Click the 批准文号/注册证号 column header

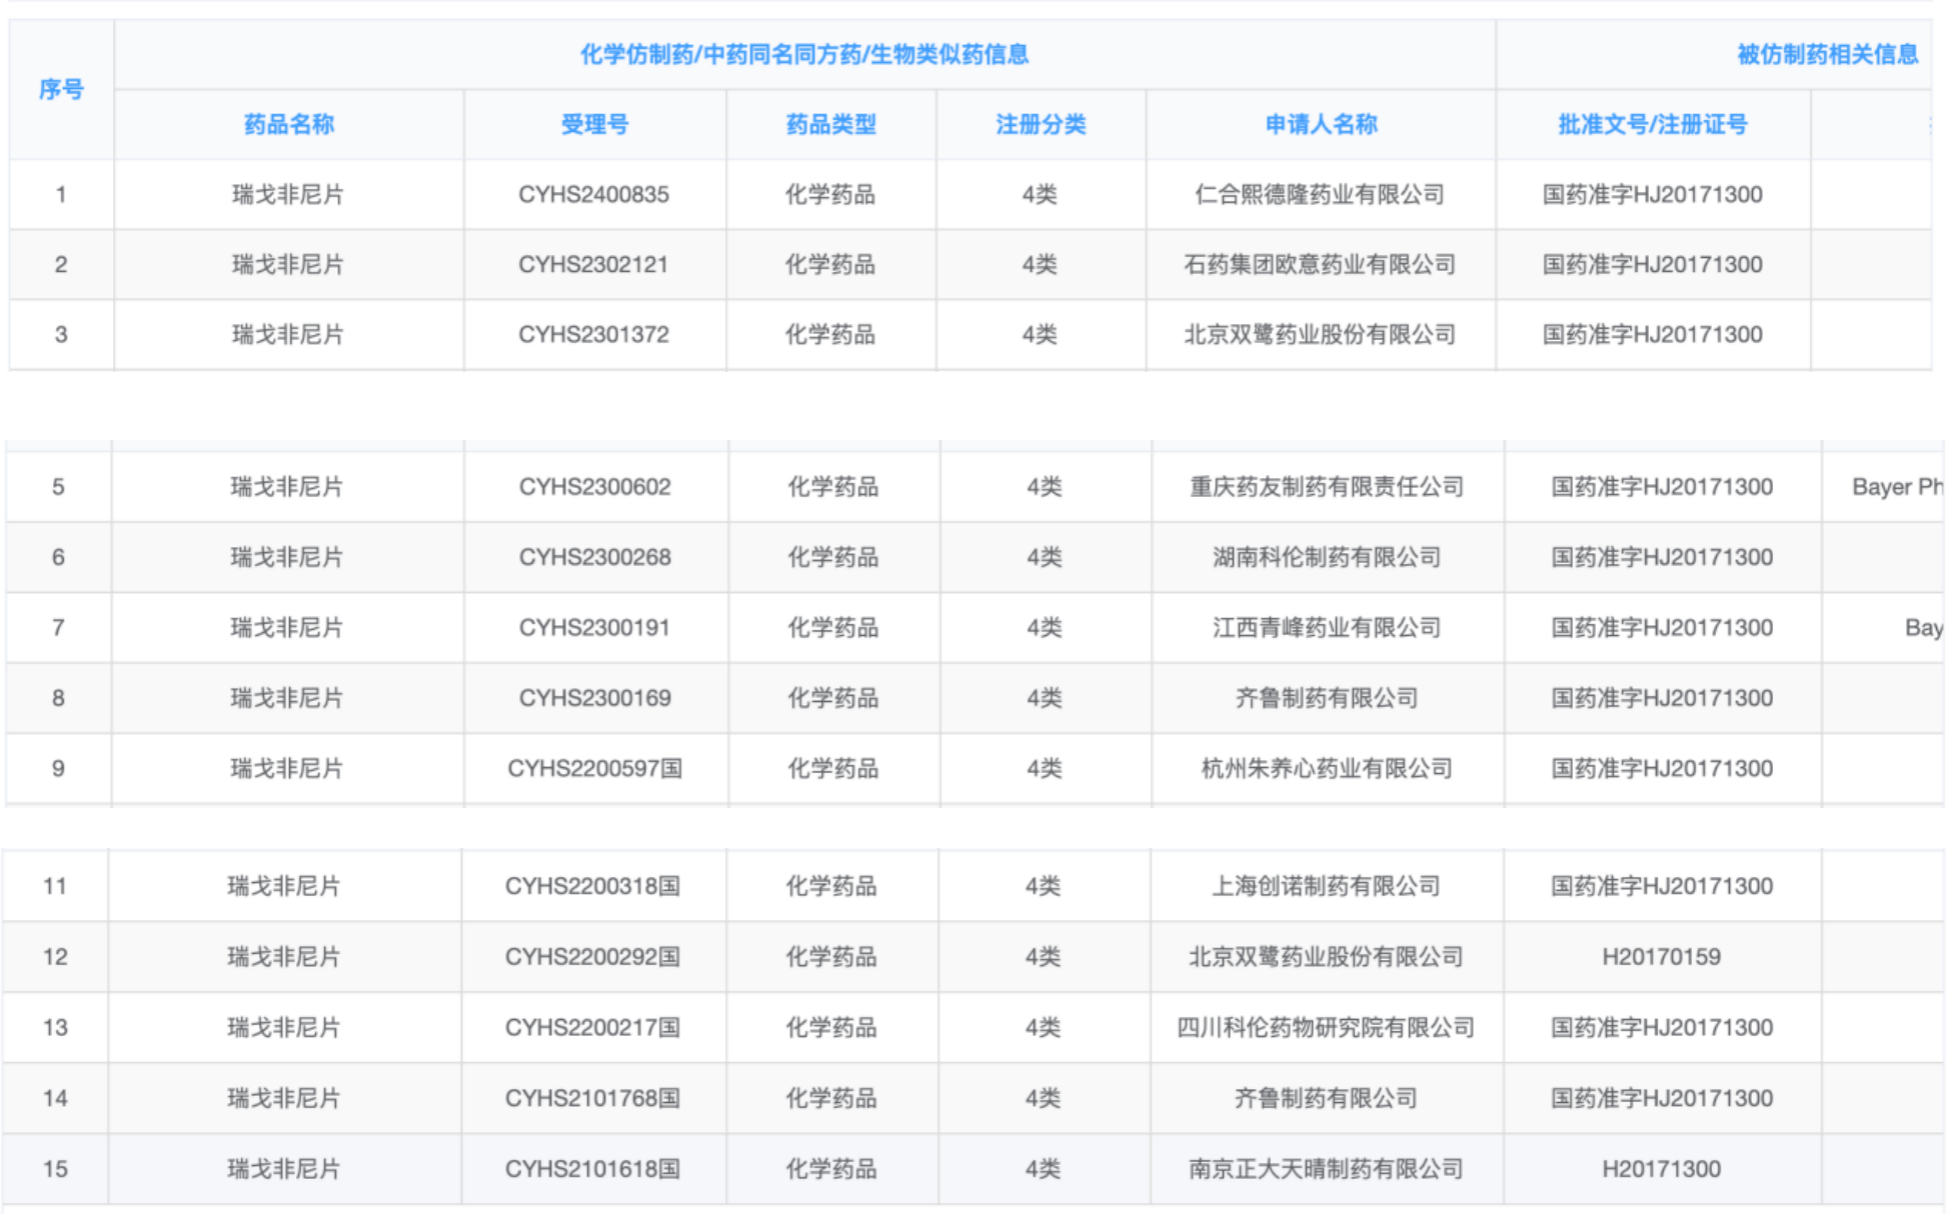coord(1653,125)
